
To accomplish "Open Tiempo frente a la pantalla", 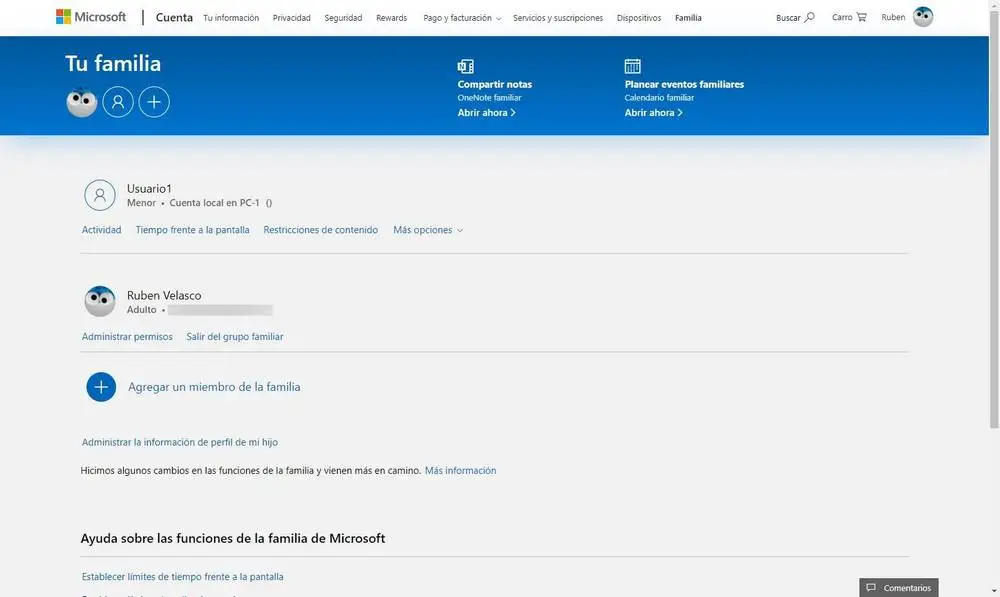I will click(x=193, y=230).
